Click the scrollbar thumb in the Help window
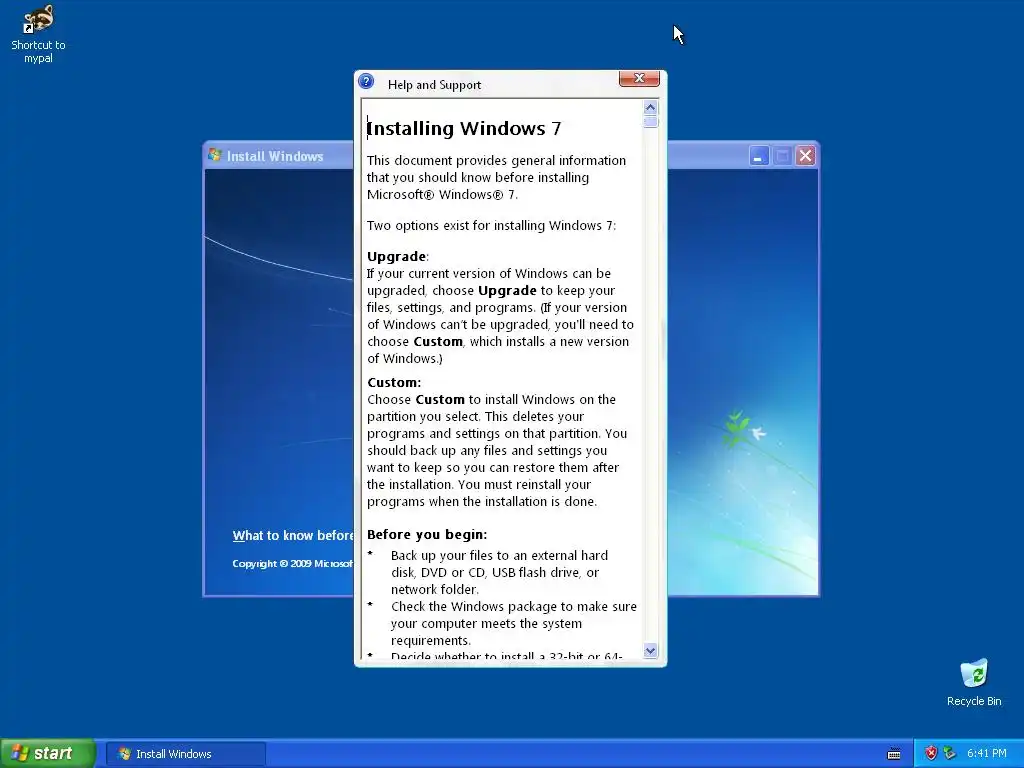 (650, 122)
